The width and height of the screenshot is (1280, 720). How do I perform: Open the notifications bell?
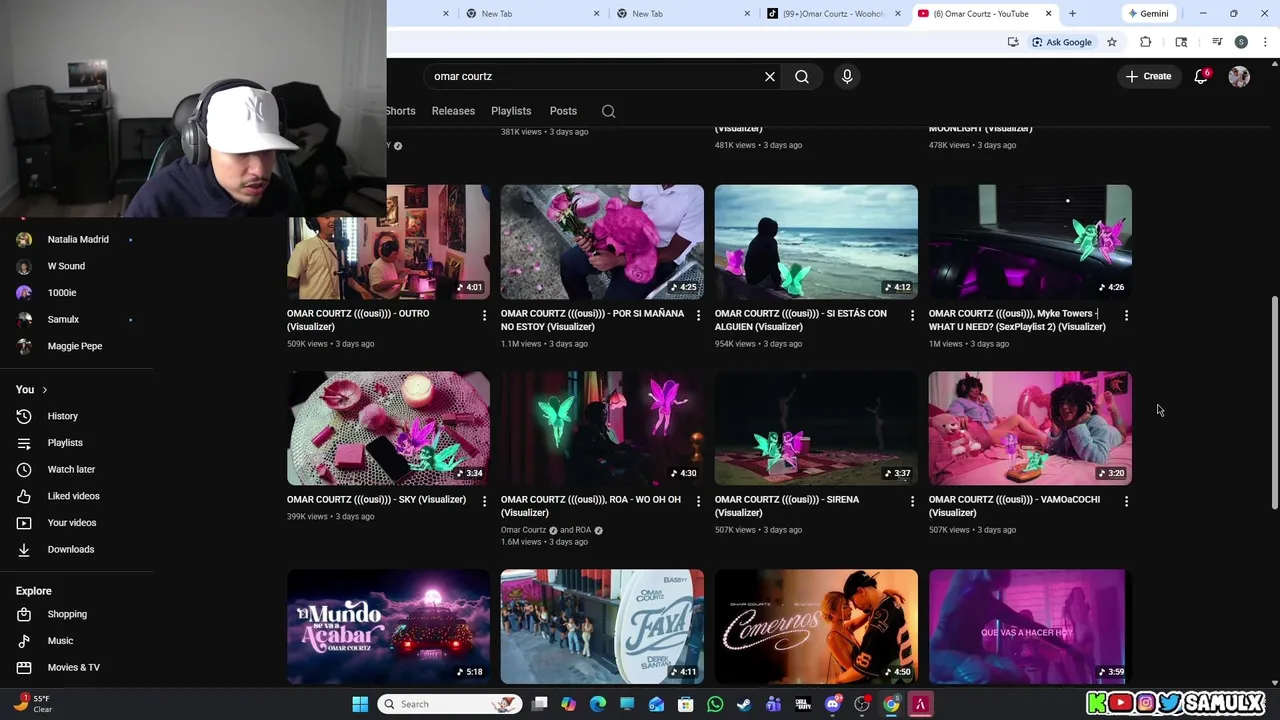tap(1201, 76)
